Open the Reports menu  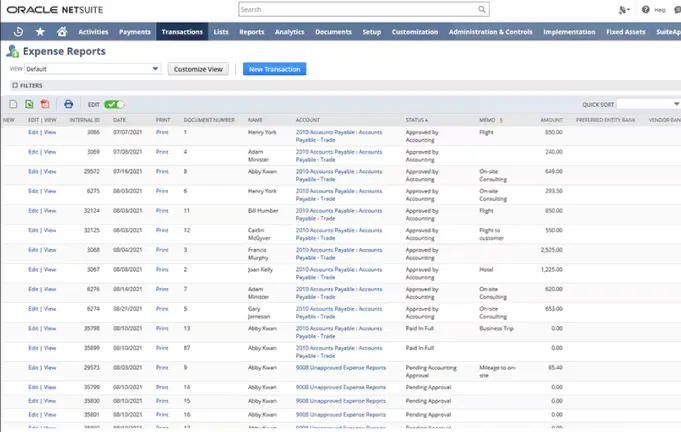[252, 32]
